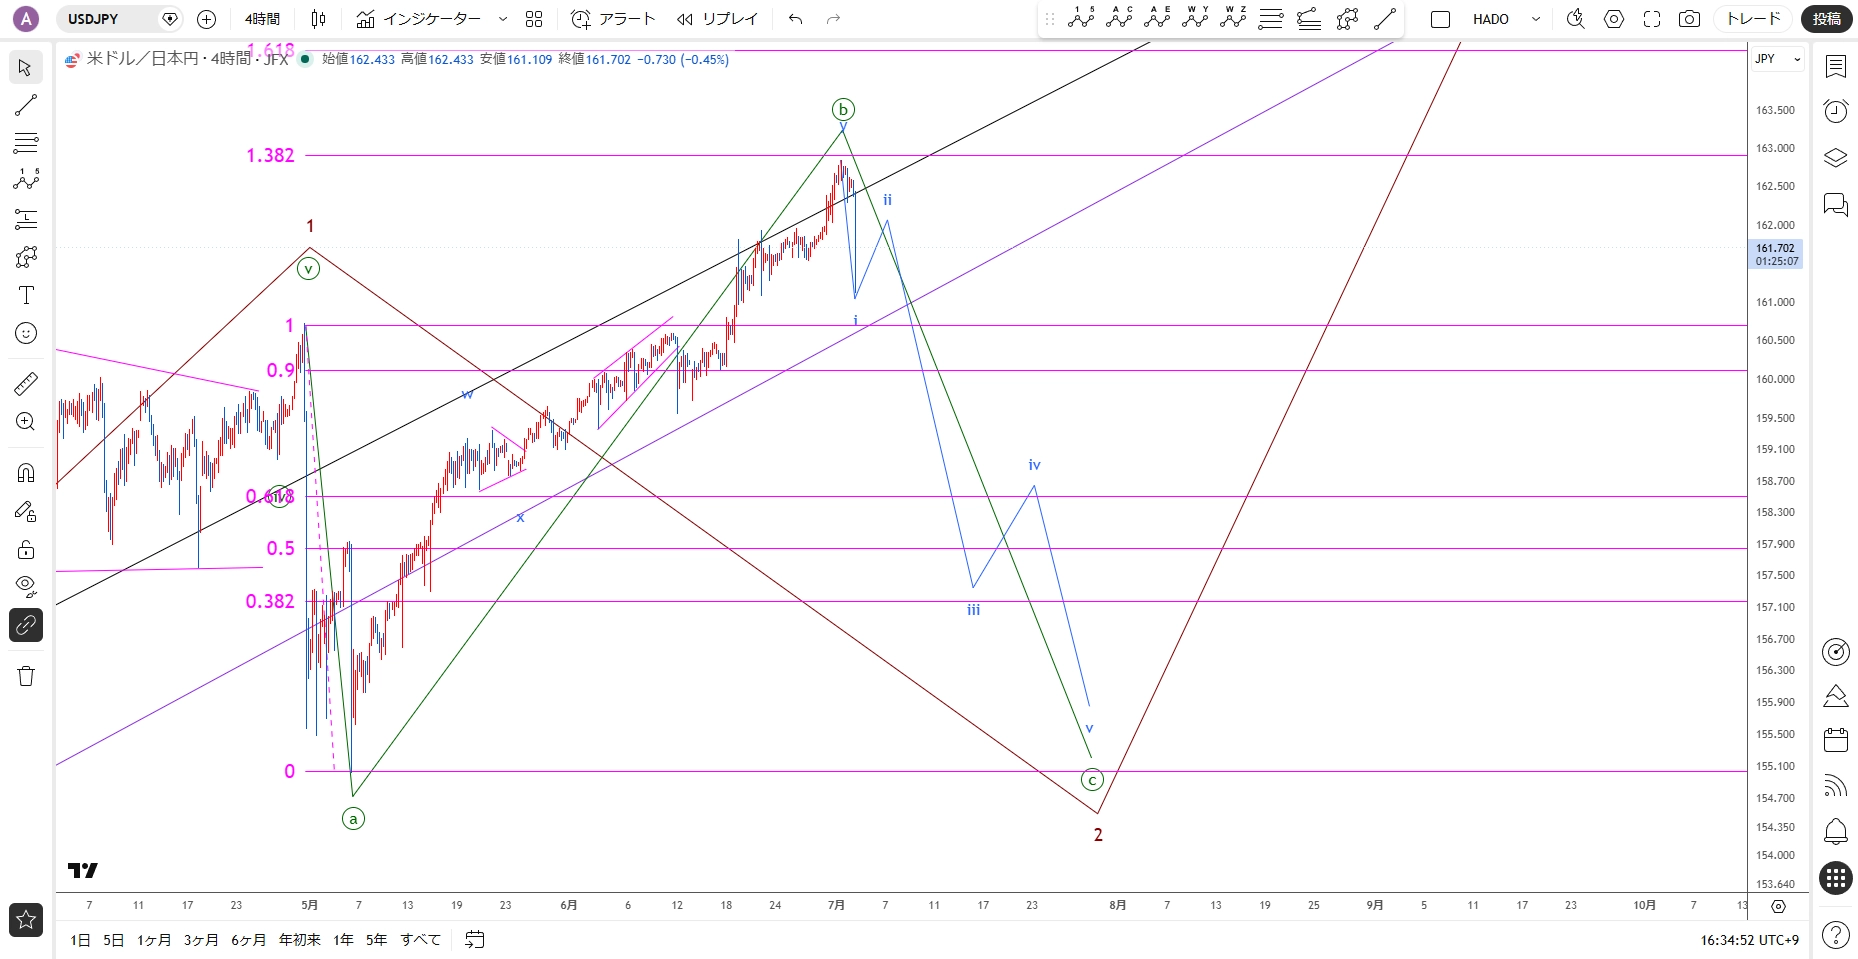Open the alerts bell in right sidebar
The image size is (1858, 959).
(x=1836, y=831)
